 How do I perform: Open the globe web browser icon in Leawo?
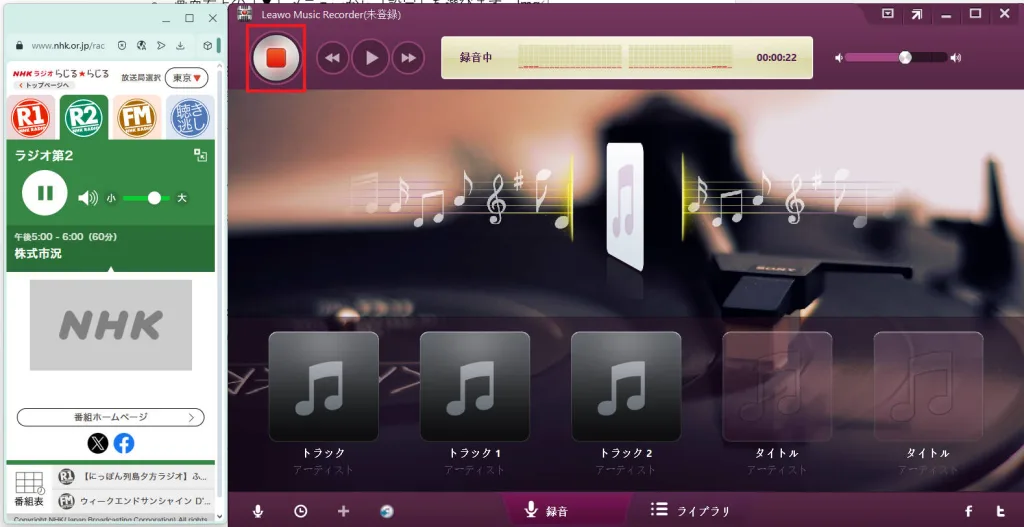(x=387, y=511)
